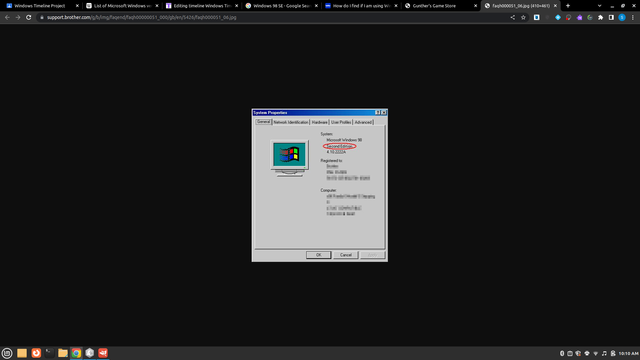The height and width of the screenshot is (360, 640).
Task: Open the Extensions puzzle-piece menu
Action: 600,18
